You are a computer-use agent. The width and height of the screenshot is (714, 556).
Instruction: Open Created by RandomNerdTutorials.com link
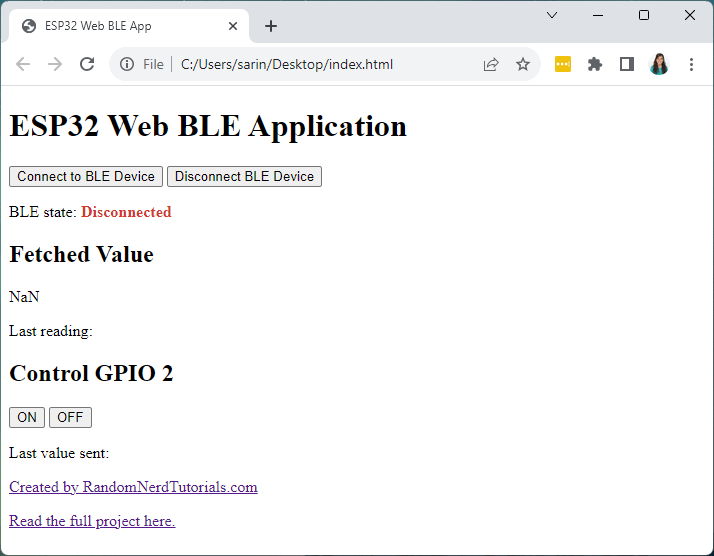click(133, 487)
